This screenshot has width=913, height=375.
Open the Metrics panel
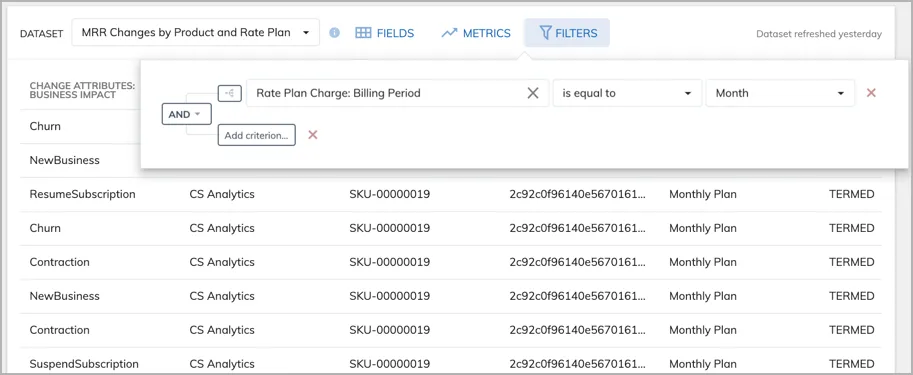tap(476, 33)
